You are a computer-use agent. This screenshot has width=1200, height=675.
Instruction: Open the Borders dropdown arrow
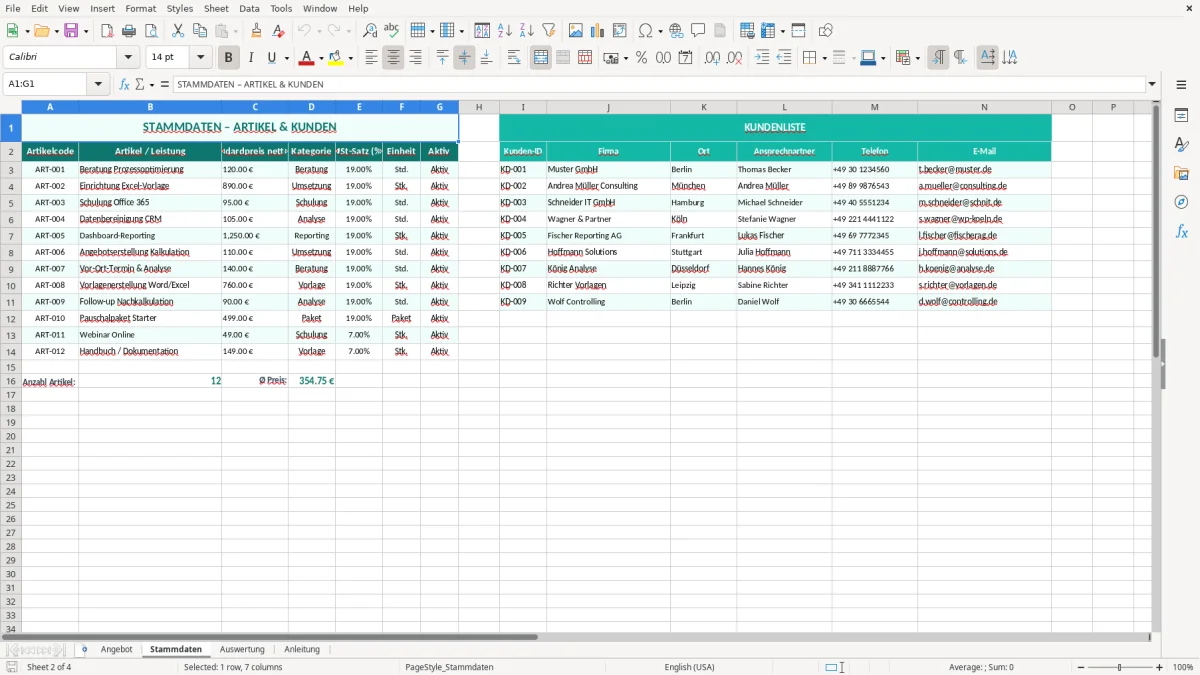click(x=824, y=58)
